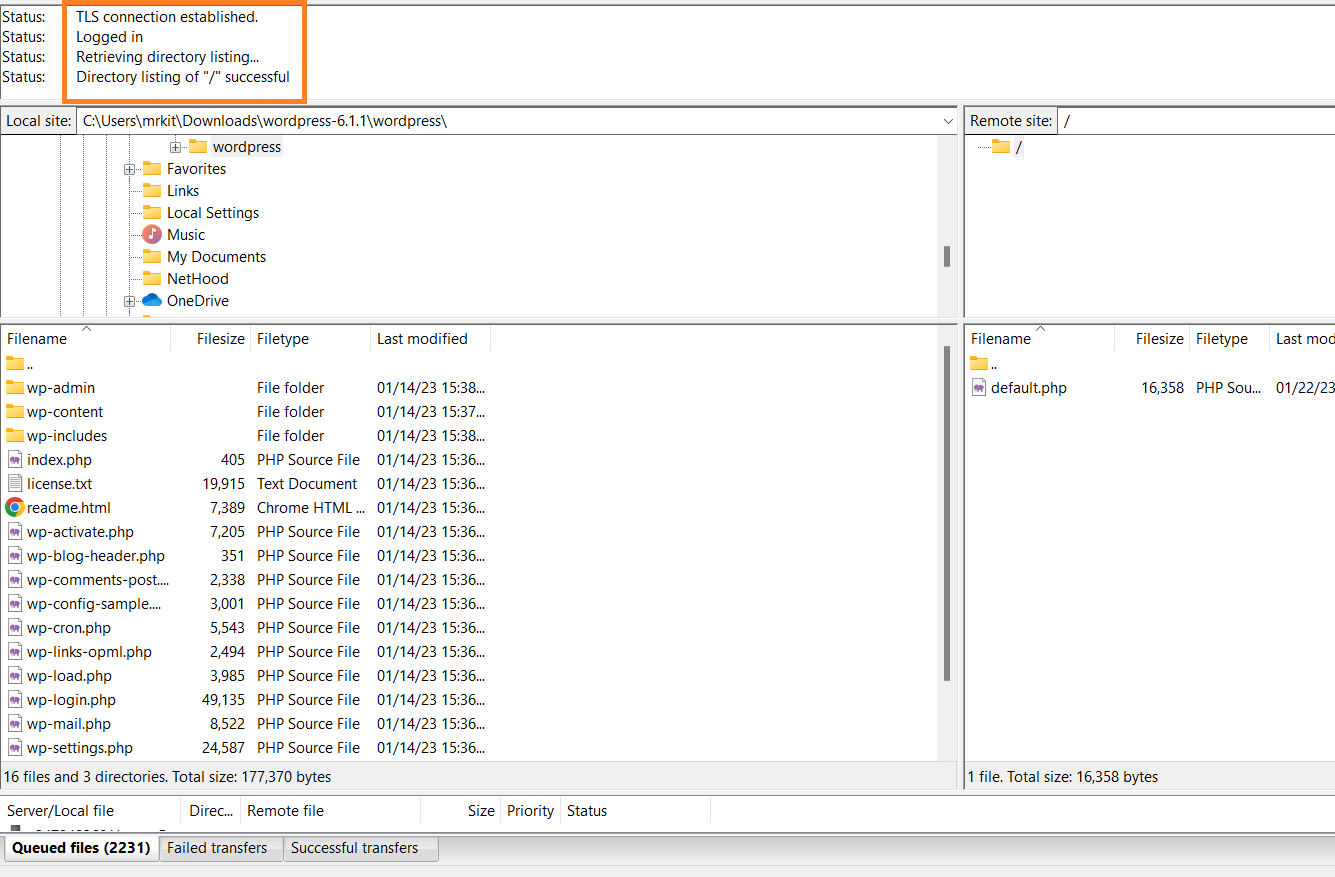Viewport: 1335px width, 877px height.
Task: Select the index.php file icon
Action: point(15,460)
